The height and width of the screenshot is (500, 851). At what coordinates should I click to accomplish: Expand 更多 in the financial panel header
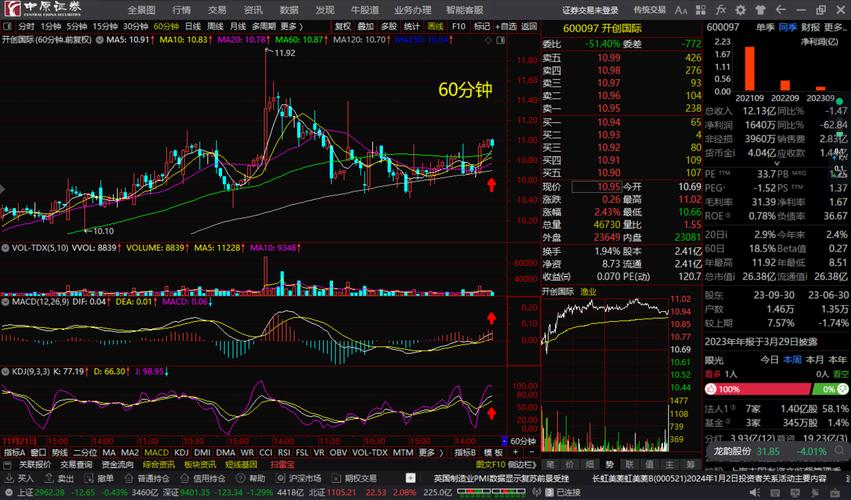836,27
